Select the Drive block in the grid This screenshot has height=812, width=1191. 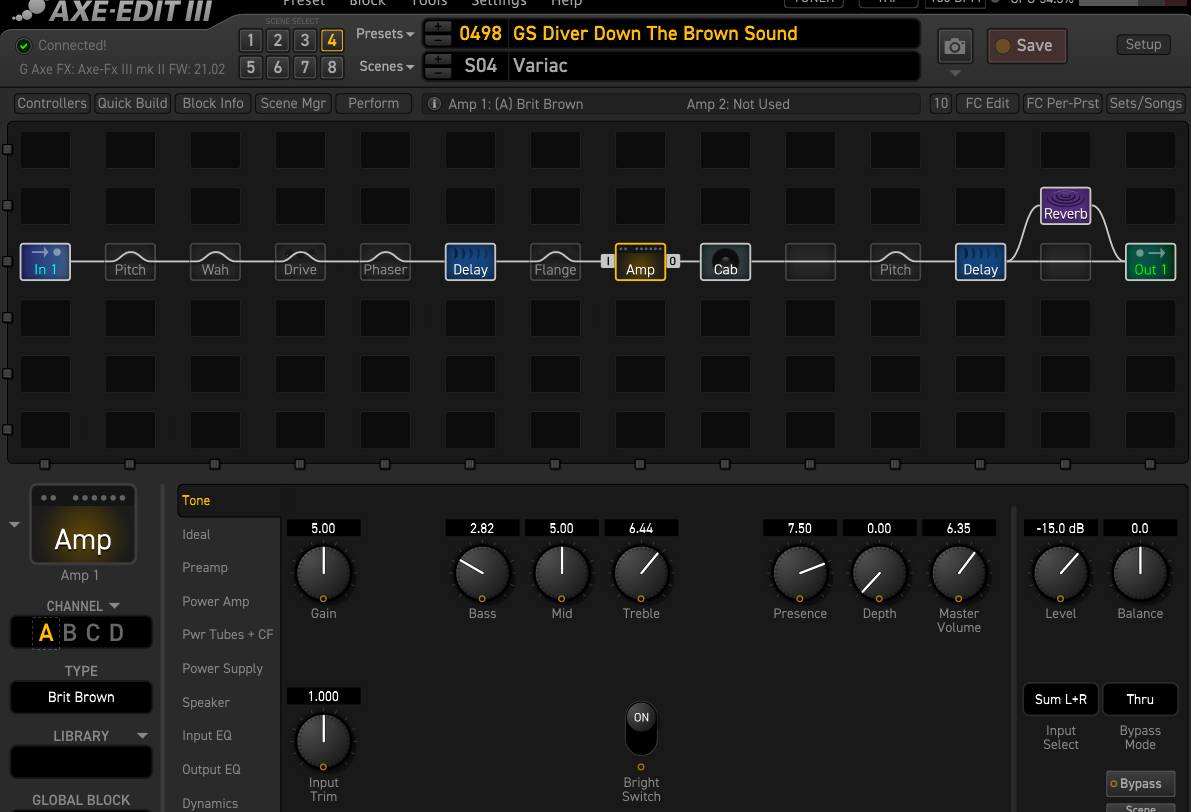click(x=300, y=261)
